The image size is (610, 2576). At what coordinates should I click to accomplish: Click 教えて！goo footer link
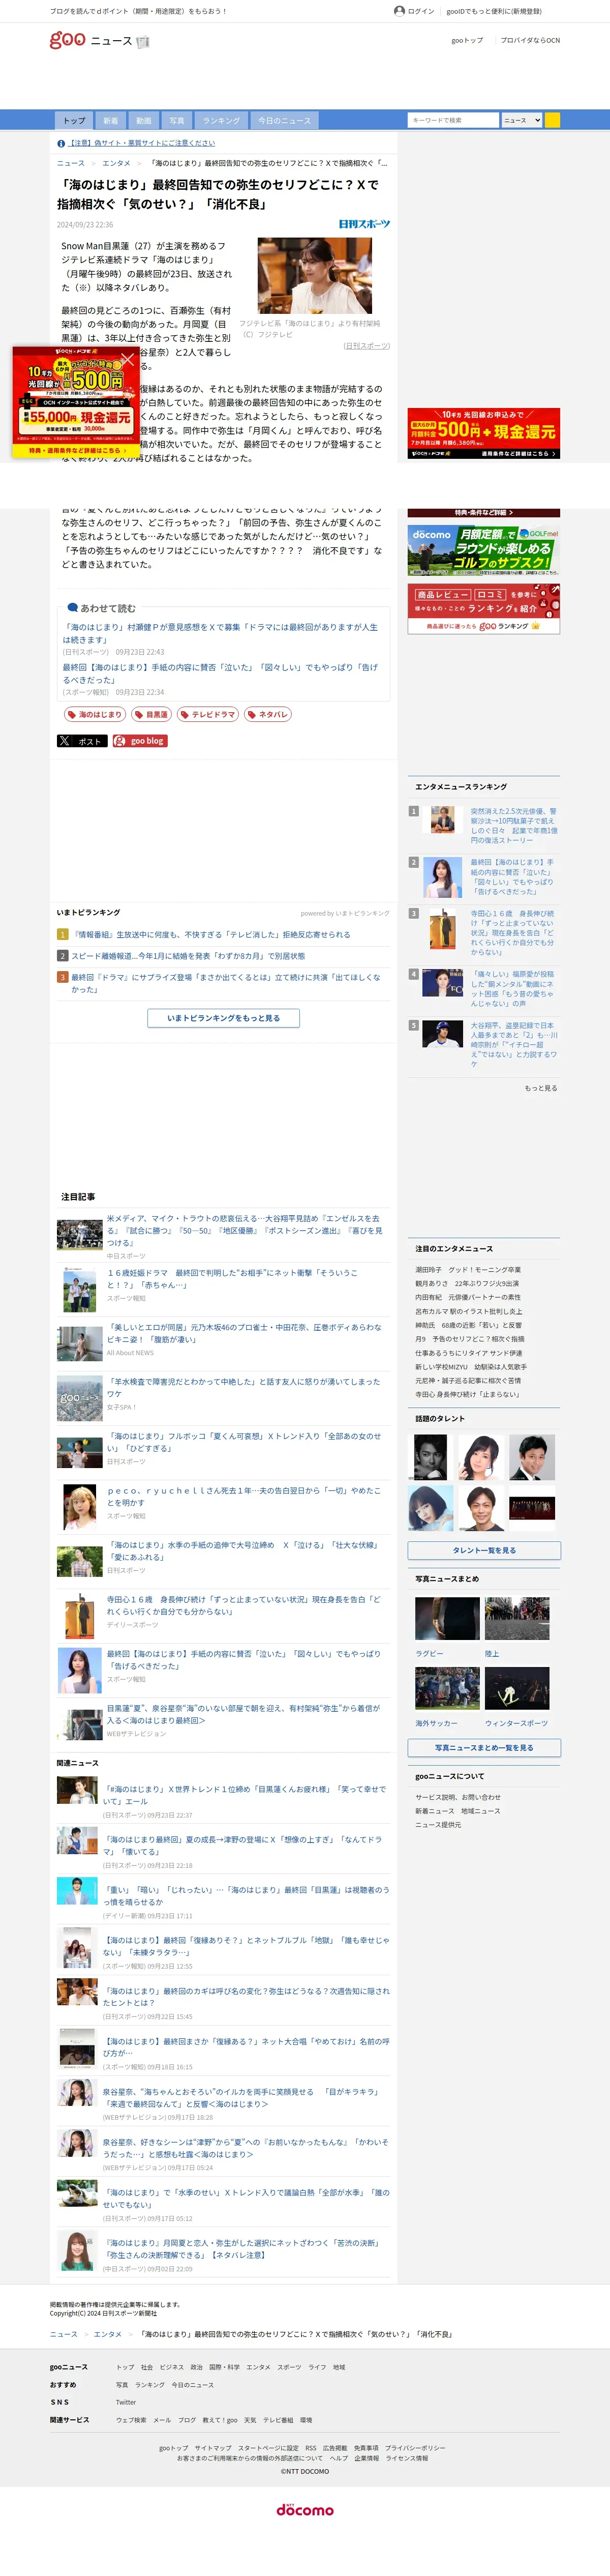(x=220, y=2420)
